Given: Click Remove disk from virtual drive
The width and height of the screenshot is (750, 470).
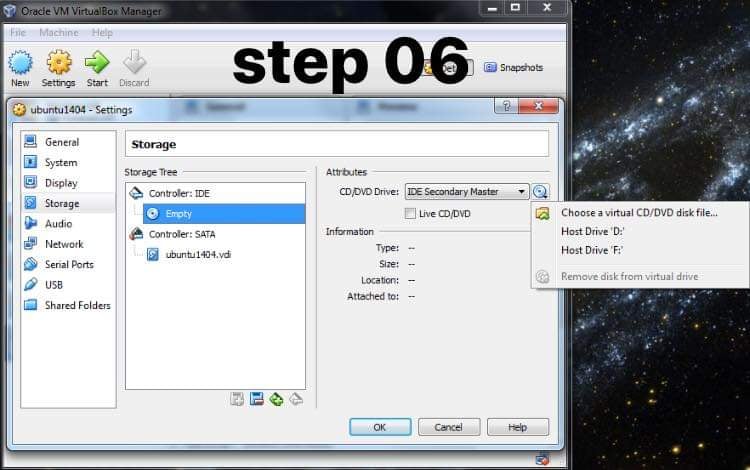Looking at the screenshot, I should click(x=640, y=276).
